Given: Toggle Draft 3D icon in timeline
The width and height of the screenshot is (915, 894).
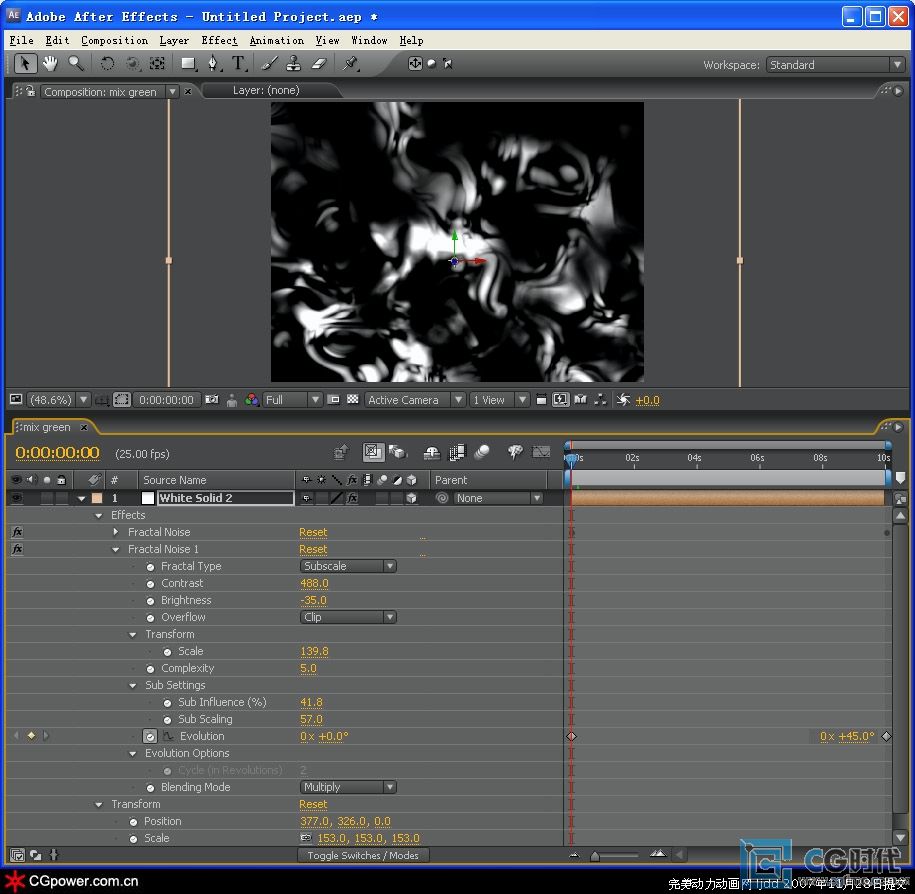Looking at the screenshot, I should pyautogui.click(x=397, y=452).
